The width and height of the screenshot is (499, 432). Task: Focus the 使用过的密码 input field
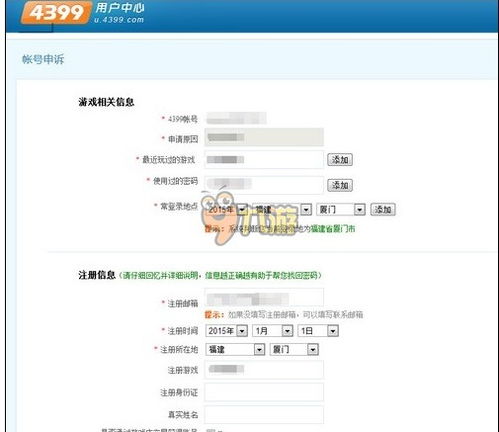point(264,185)
